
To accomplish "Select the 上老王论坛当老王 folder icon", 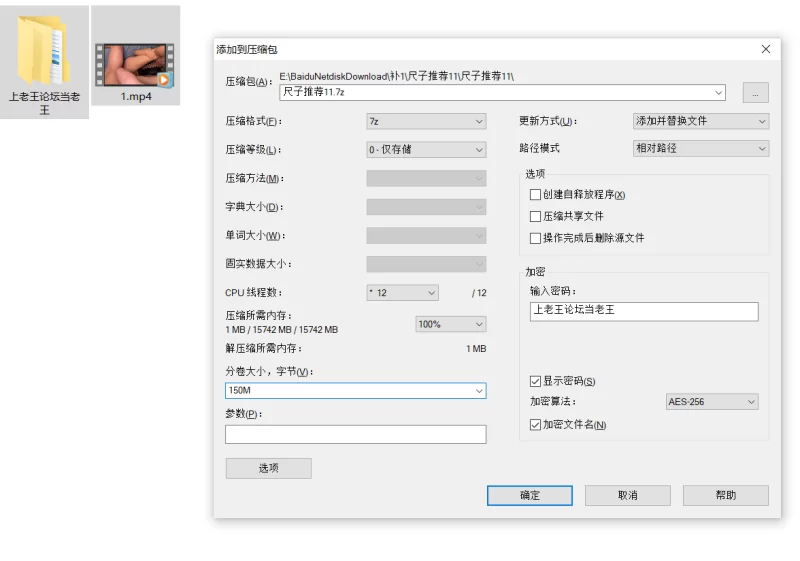I will 42,51.
